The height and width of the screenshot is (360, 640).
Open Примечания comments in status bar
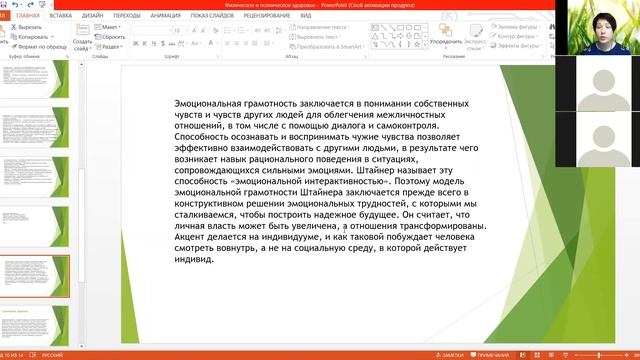490,355
